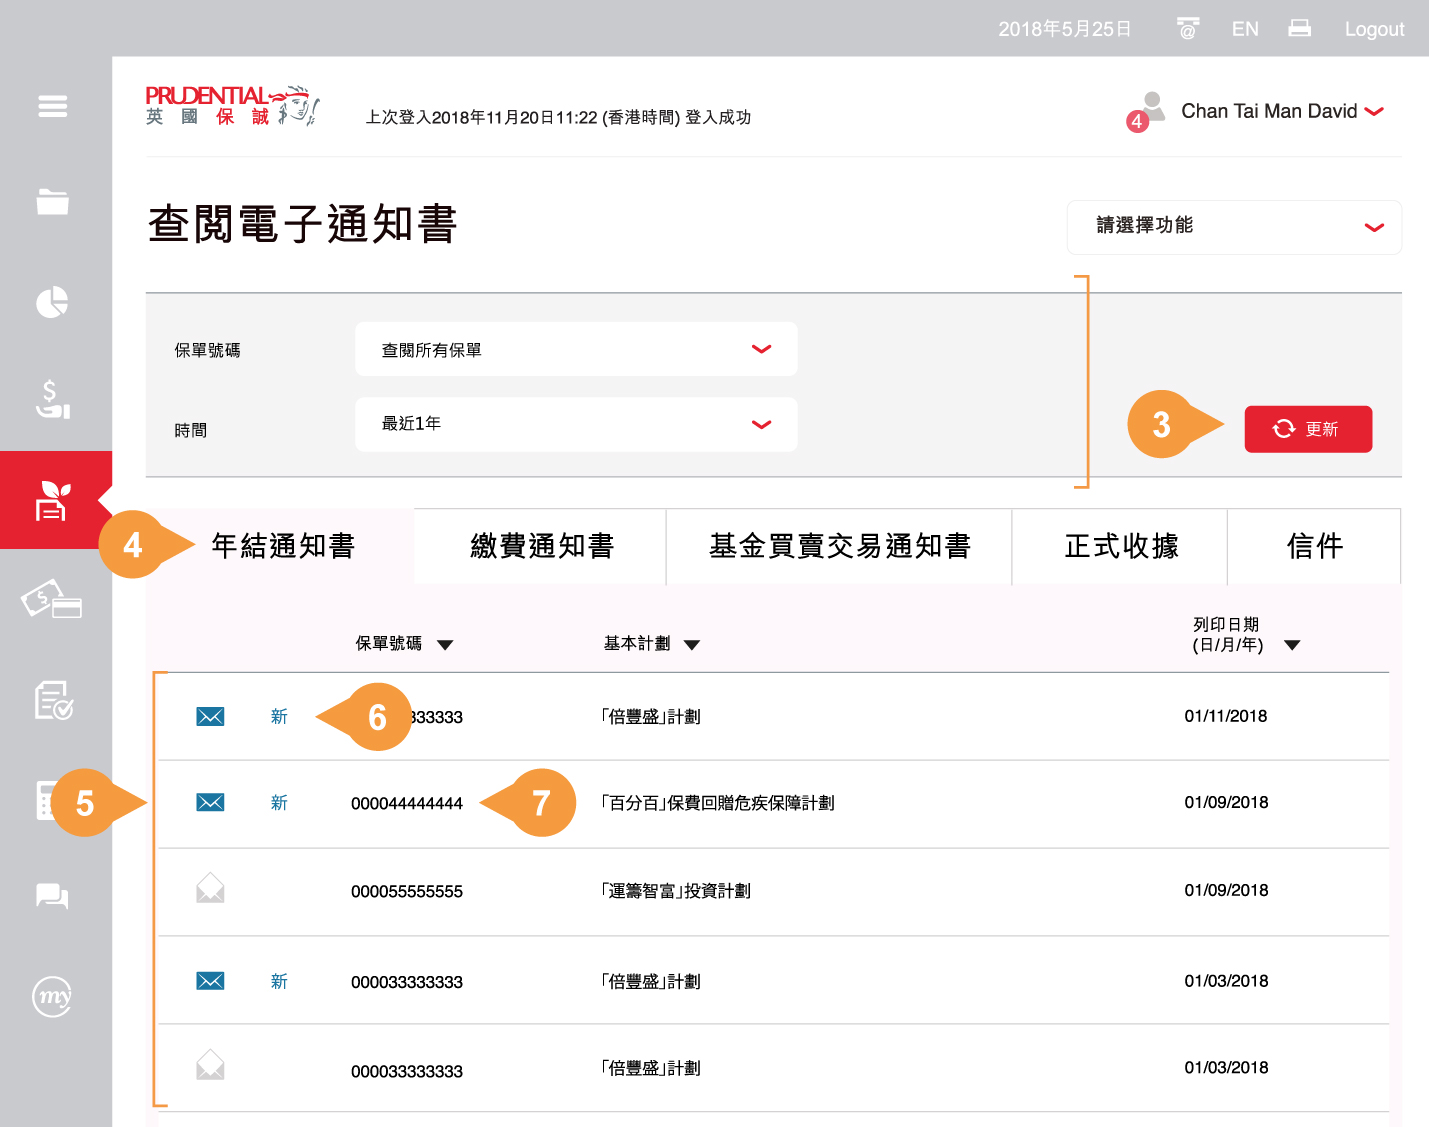Open the 請選擇功能 function dropdown
Viewport: 1429px width, 1127px height.
tap(1234, 227)
